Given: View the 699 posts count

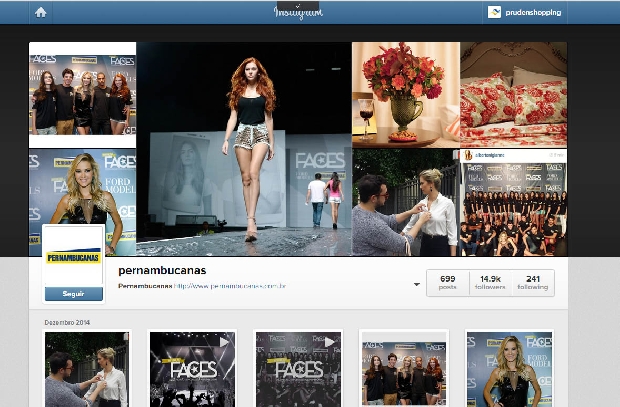Looking at the screenshot, I should coord(448,283).
